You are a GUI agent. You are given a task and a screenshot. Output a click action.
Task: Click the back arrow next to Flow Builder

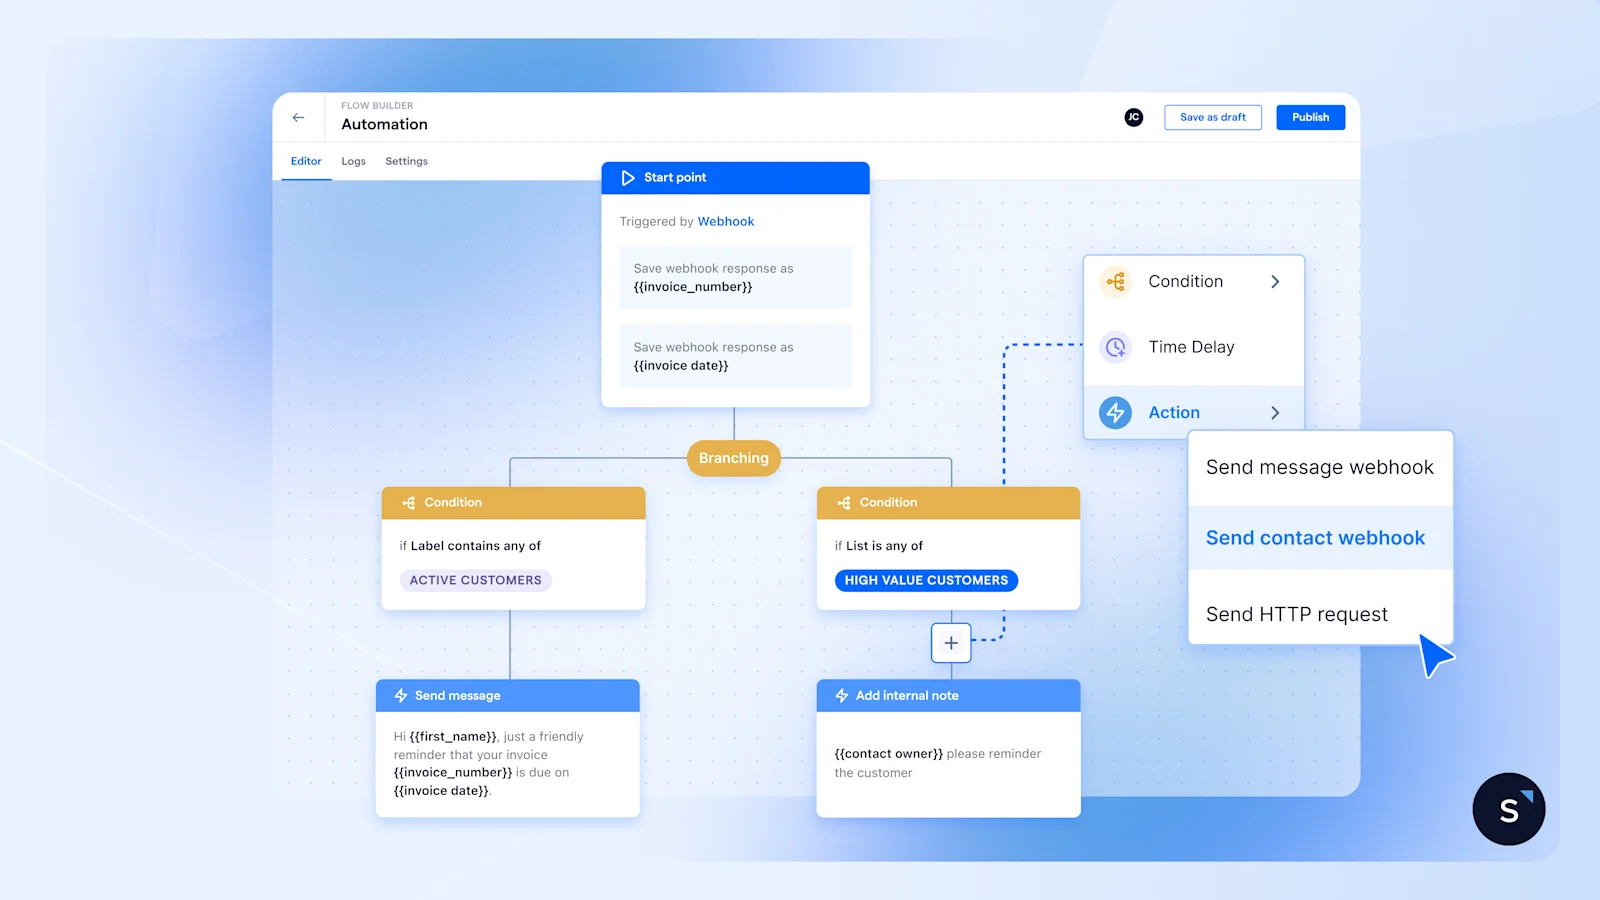[298, 117]
